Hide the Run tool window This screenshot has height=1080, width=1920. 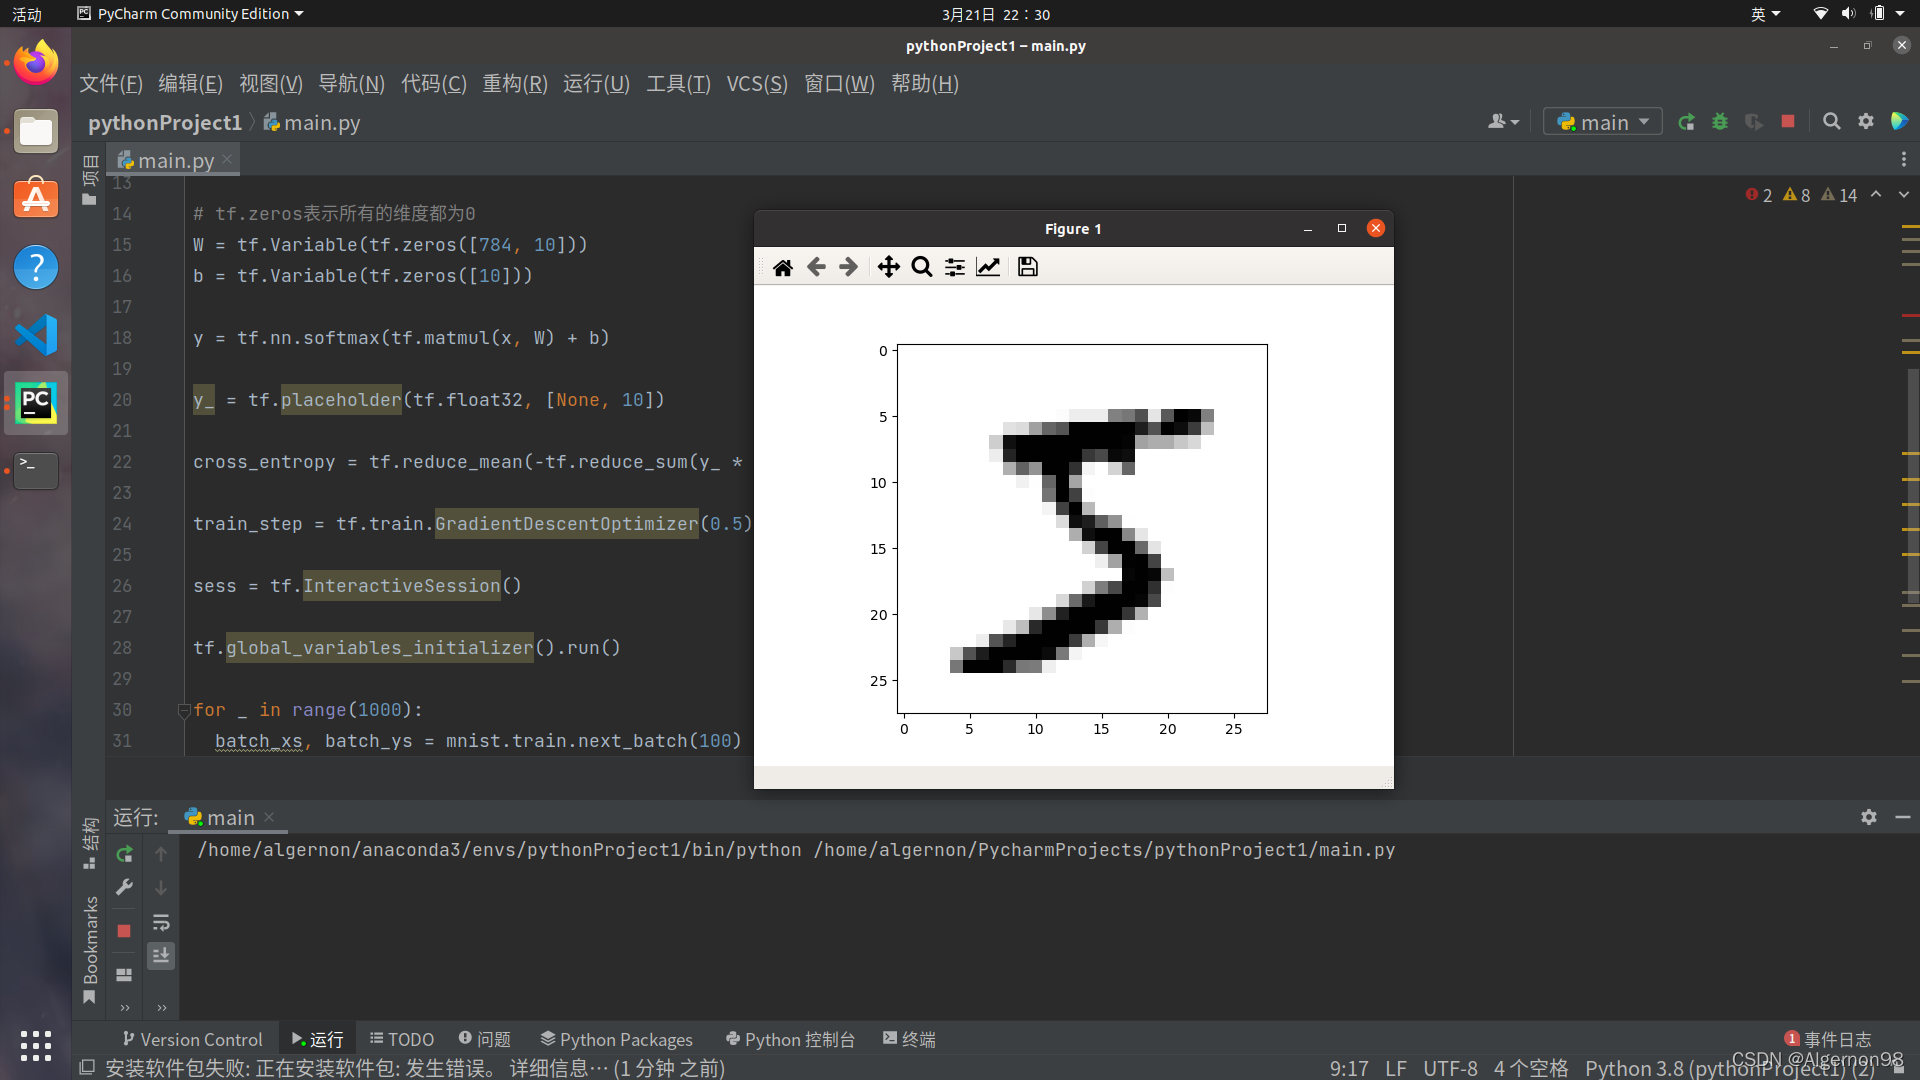pyautogui.click(x=1903, y=817)
